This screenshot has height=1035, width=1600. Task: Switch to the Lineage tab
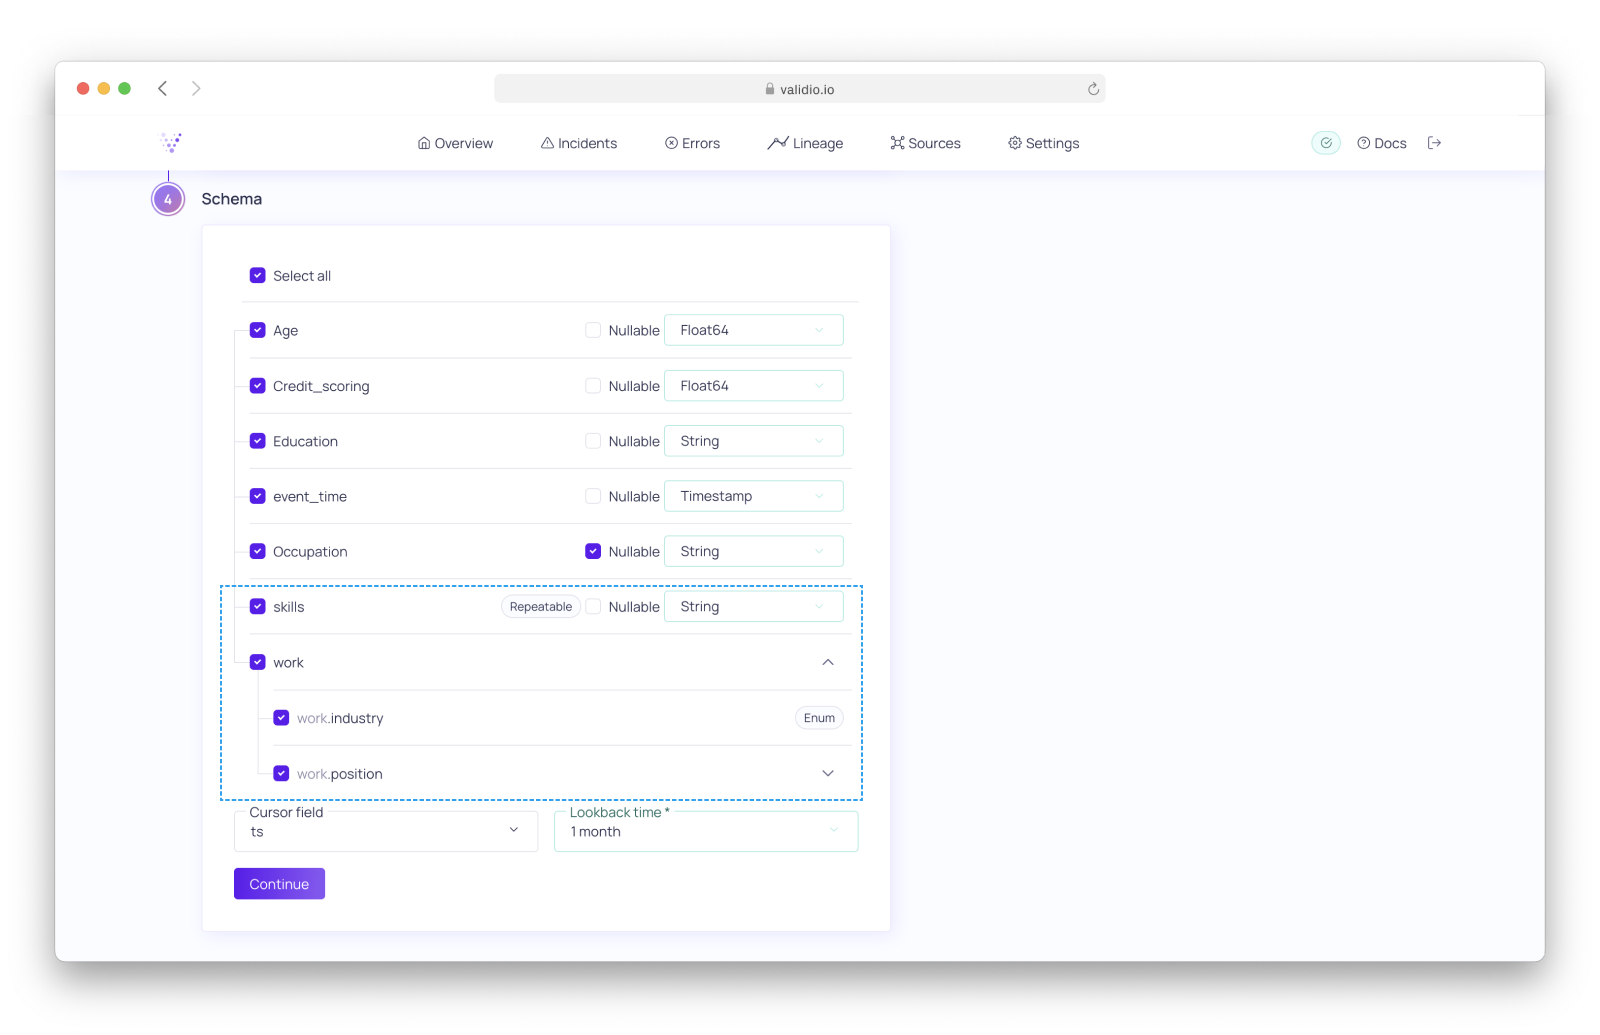pos(805,143)
